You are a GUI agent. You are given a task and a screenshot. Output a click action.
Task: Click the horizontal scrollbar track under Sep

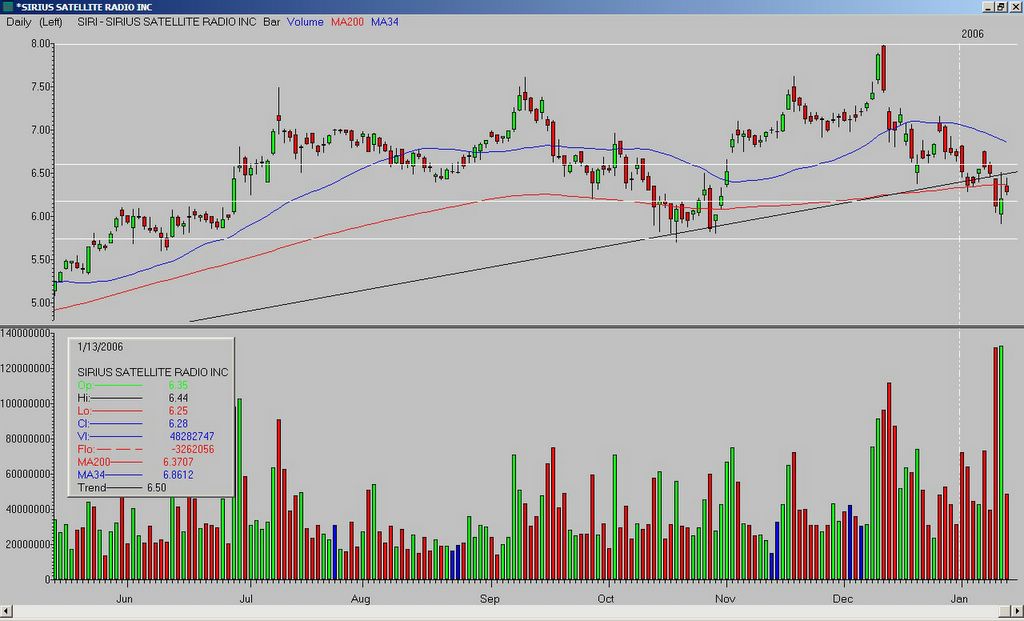click(x=490, y=611)
